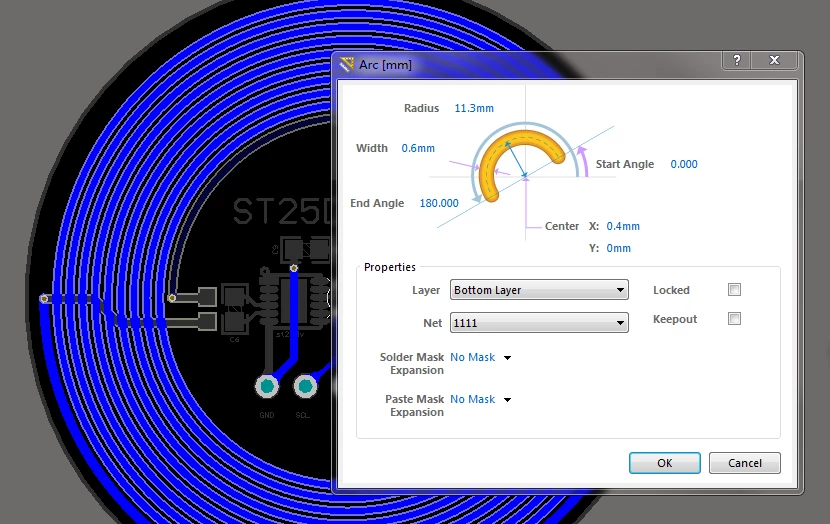Select the C6 capacitor component
This screenshot has width=830, height=524.
tap(234, 308)
